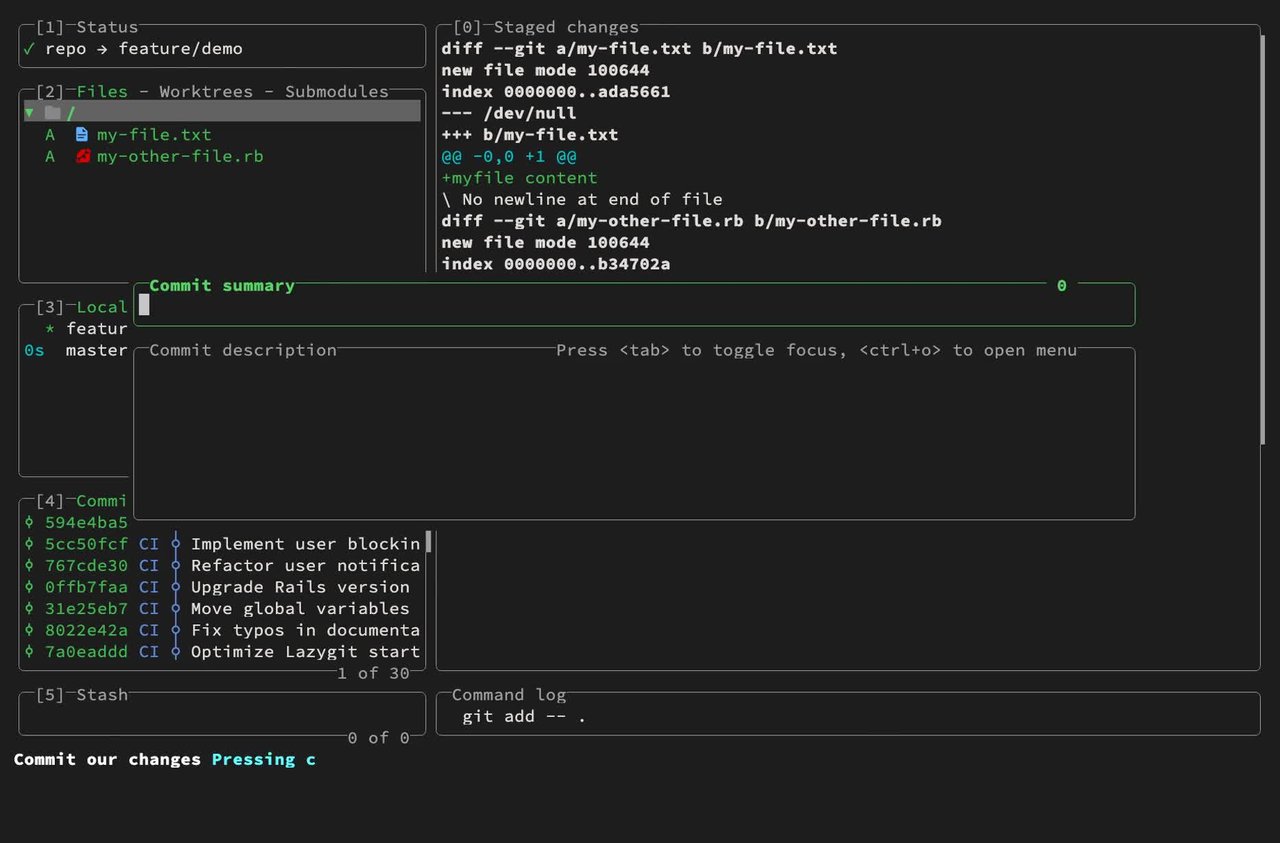Switch to the Submodules tab
This screenshot has height=843, width=1280.
[x=337, y=91]
